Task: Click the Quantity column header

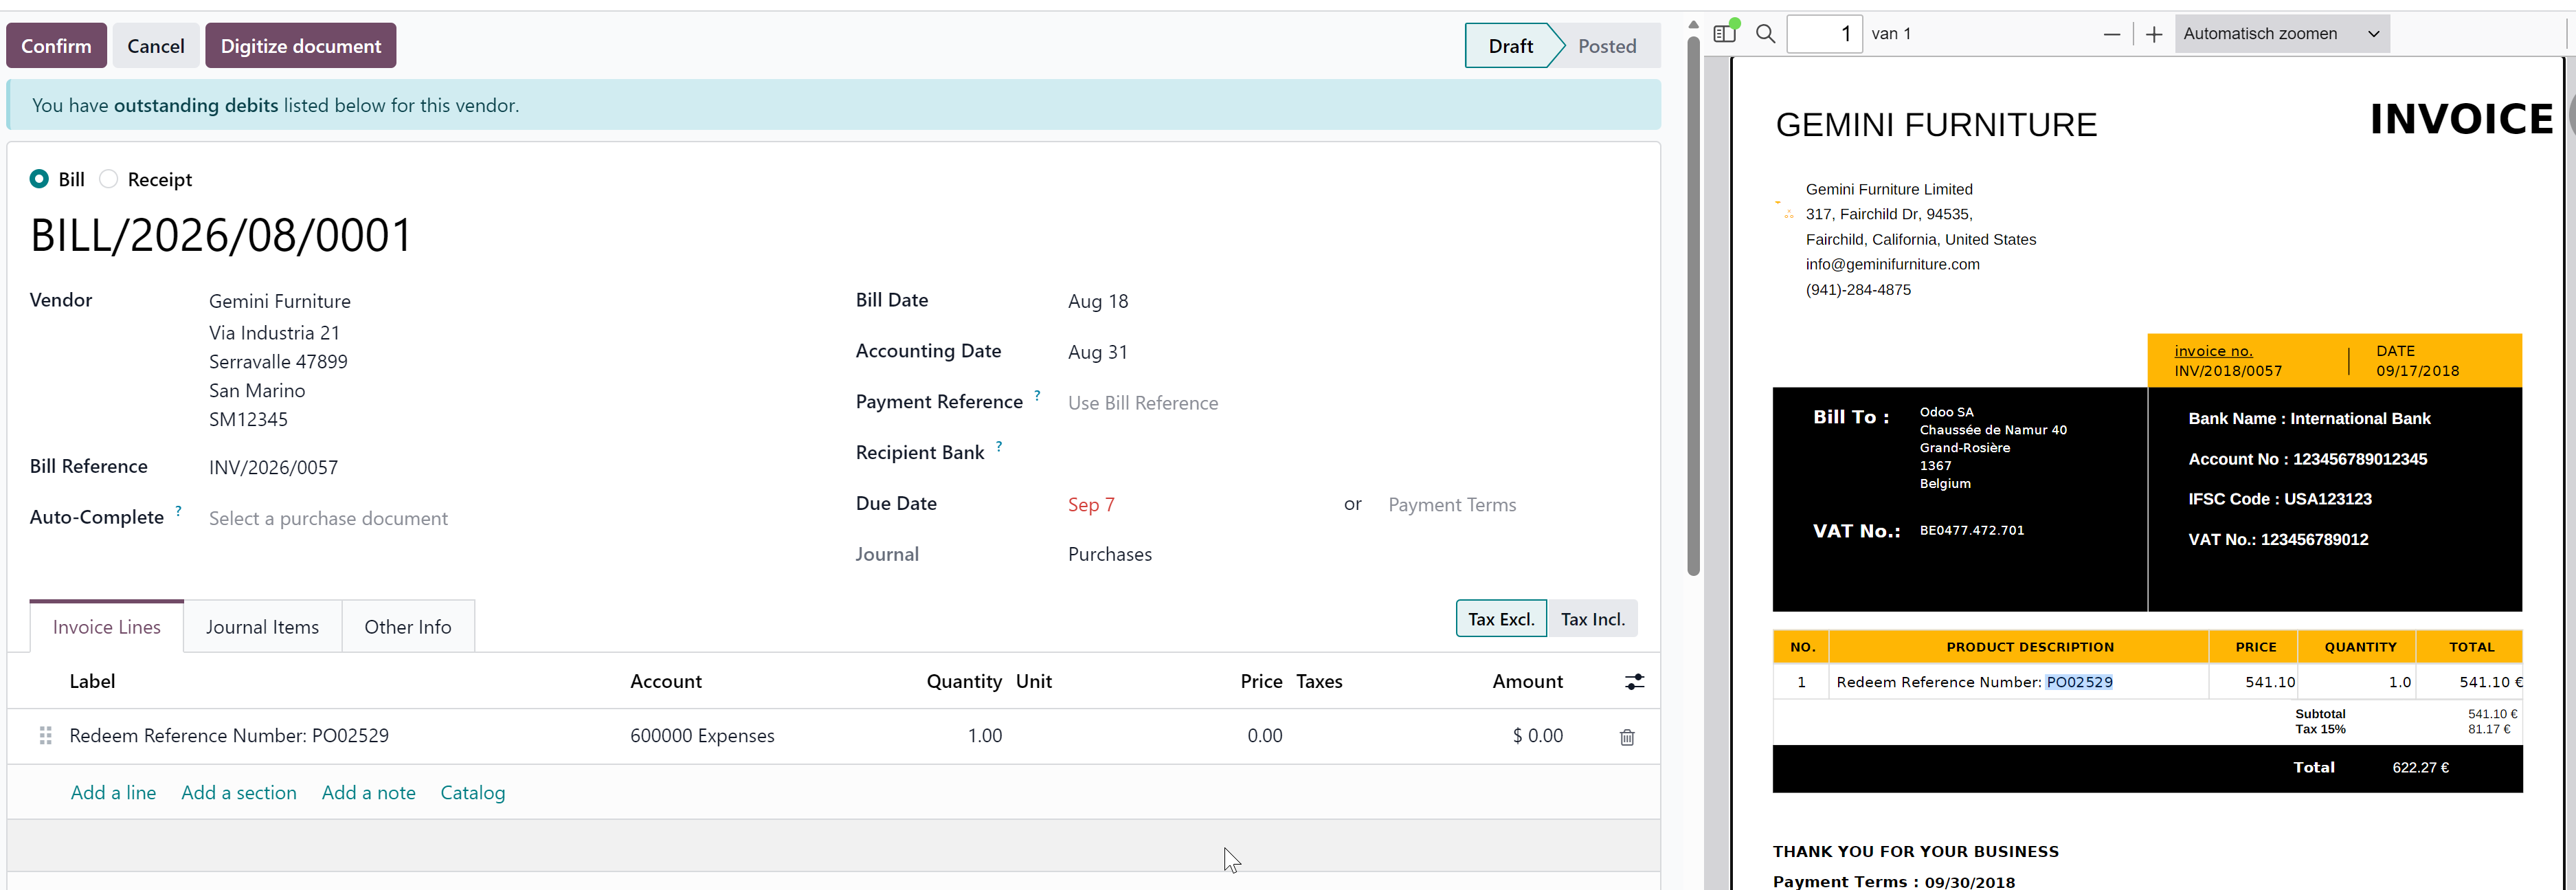Action: coord(964,682)
